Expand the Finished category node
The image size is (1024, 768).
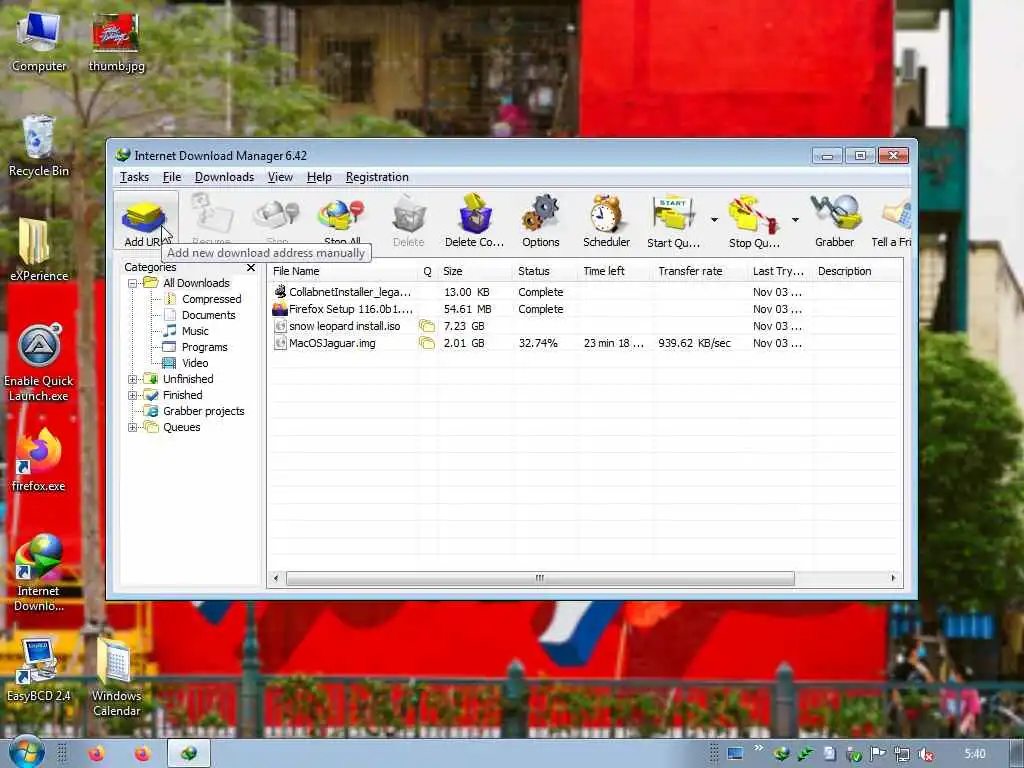(x=133, y=395)
